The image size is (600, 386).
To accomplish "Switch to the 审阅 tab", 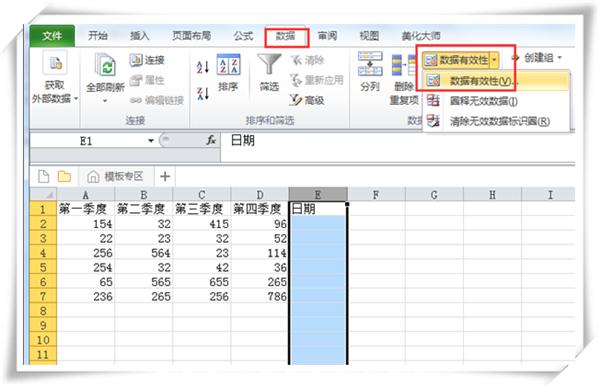I will (x=328, y=36).
